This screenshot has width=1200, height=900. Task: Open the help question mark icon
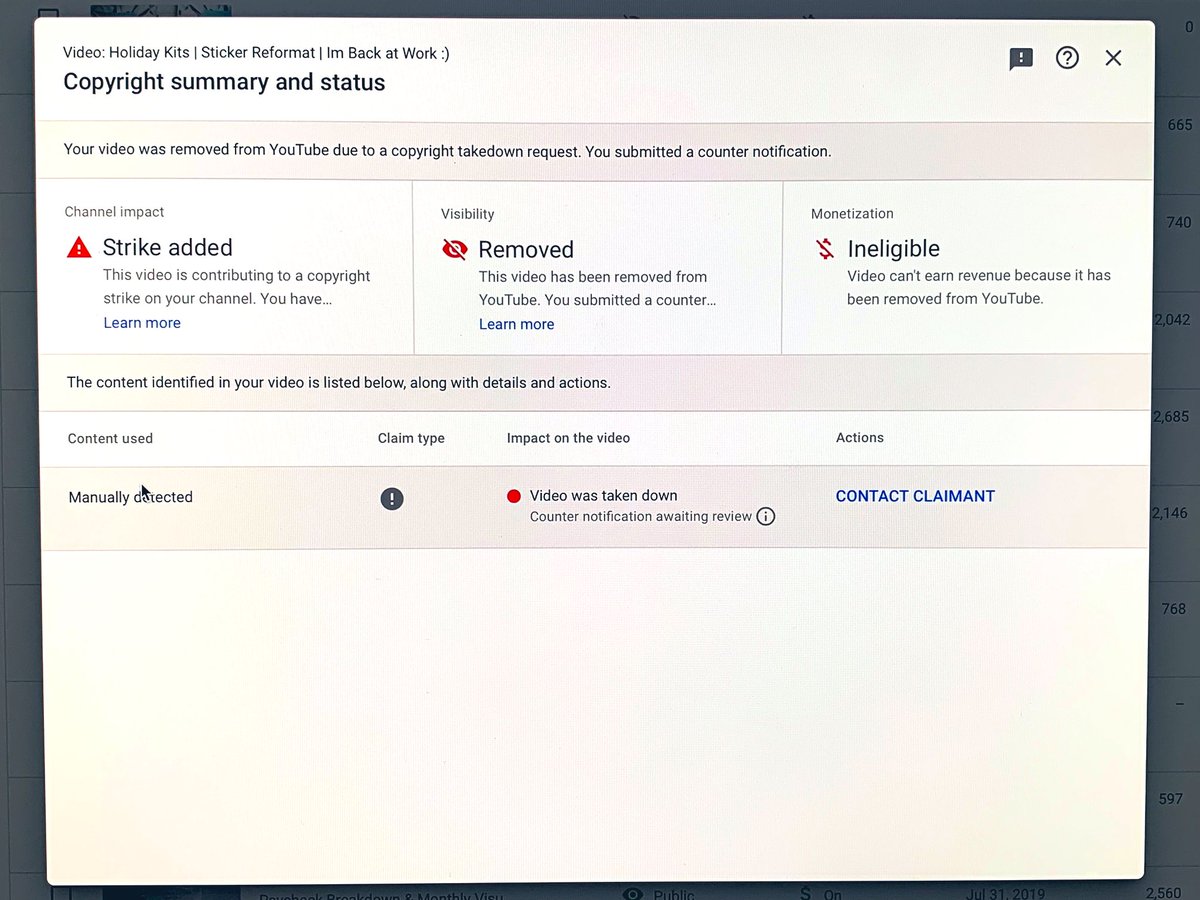point(1067,58)
